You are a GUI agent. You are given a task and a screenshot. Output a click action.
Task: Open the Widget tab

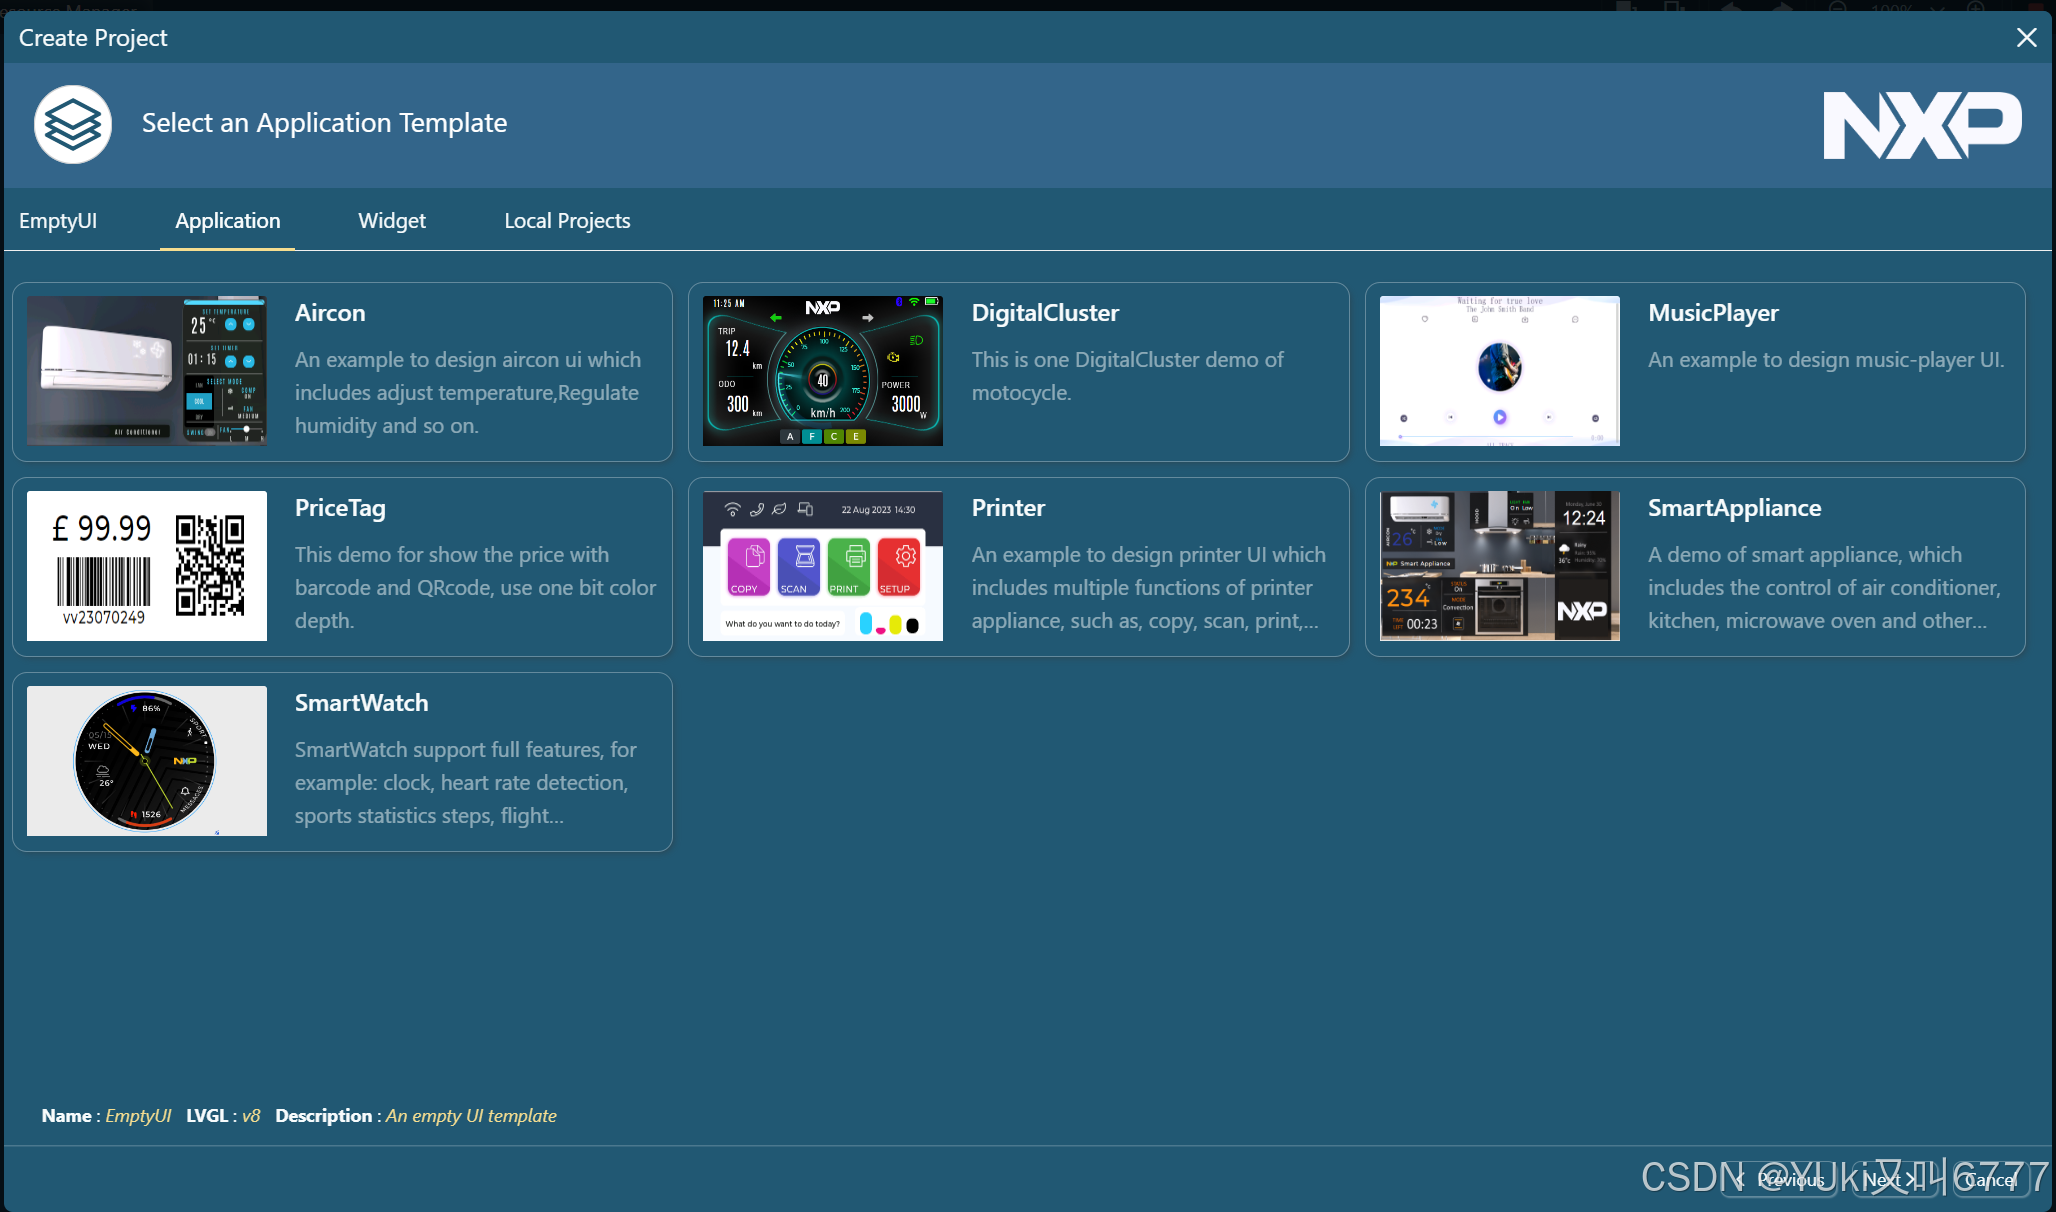(x=391, y=221)
